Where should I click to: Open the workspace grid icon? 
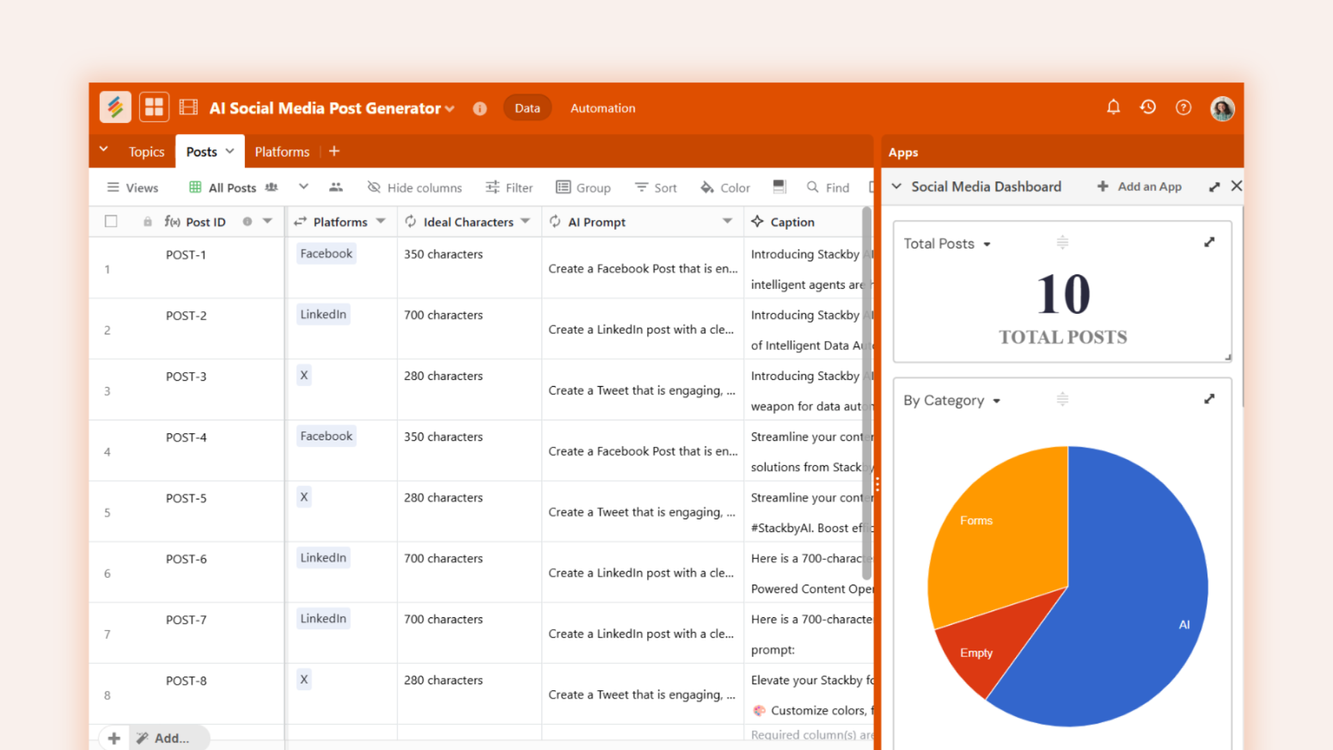point(154,108)
